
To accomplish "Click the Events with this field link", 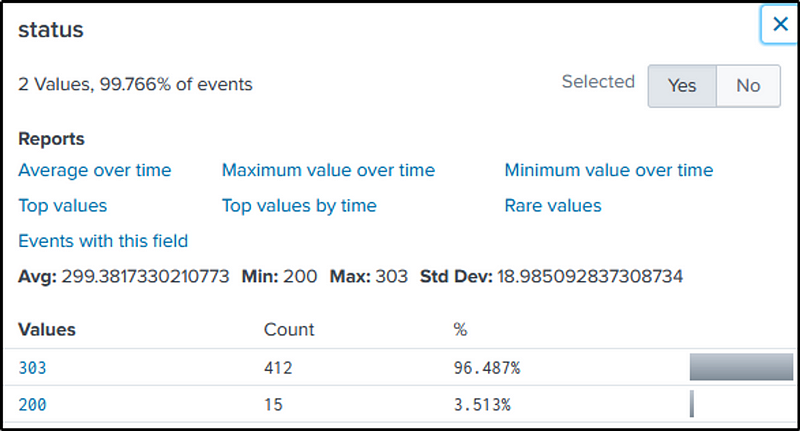I will 103,241.
